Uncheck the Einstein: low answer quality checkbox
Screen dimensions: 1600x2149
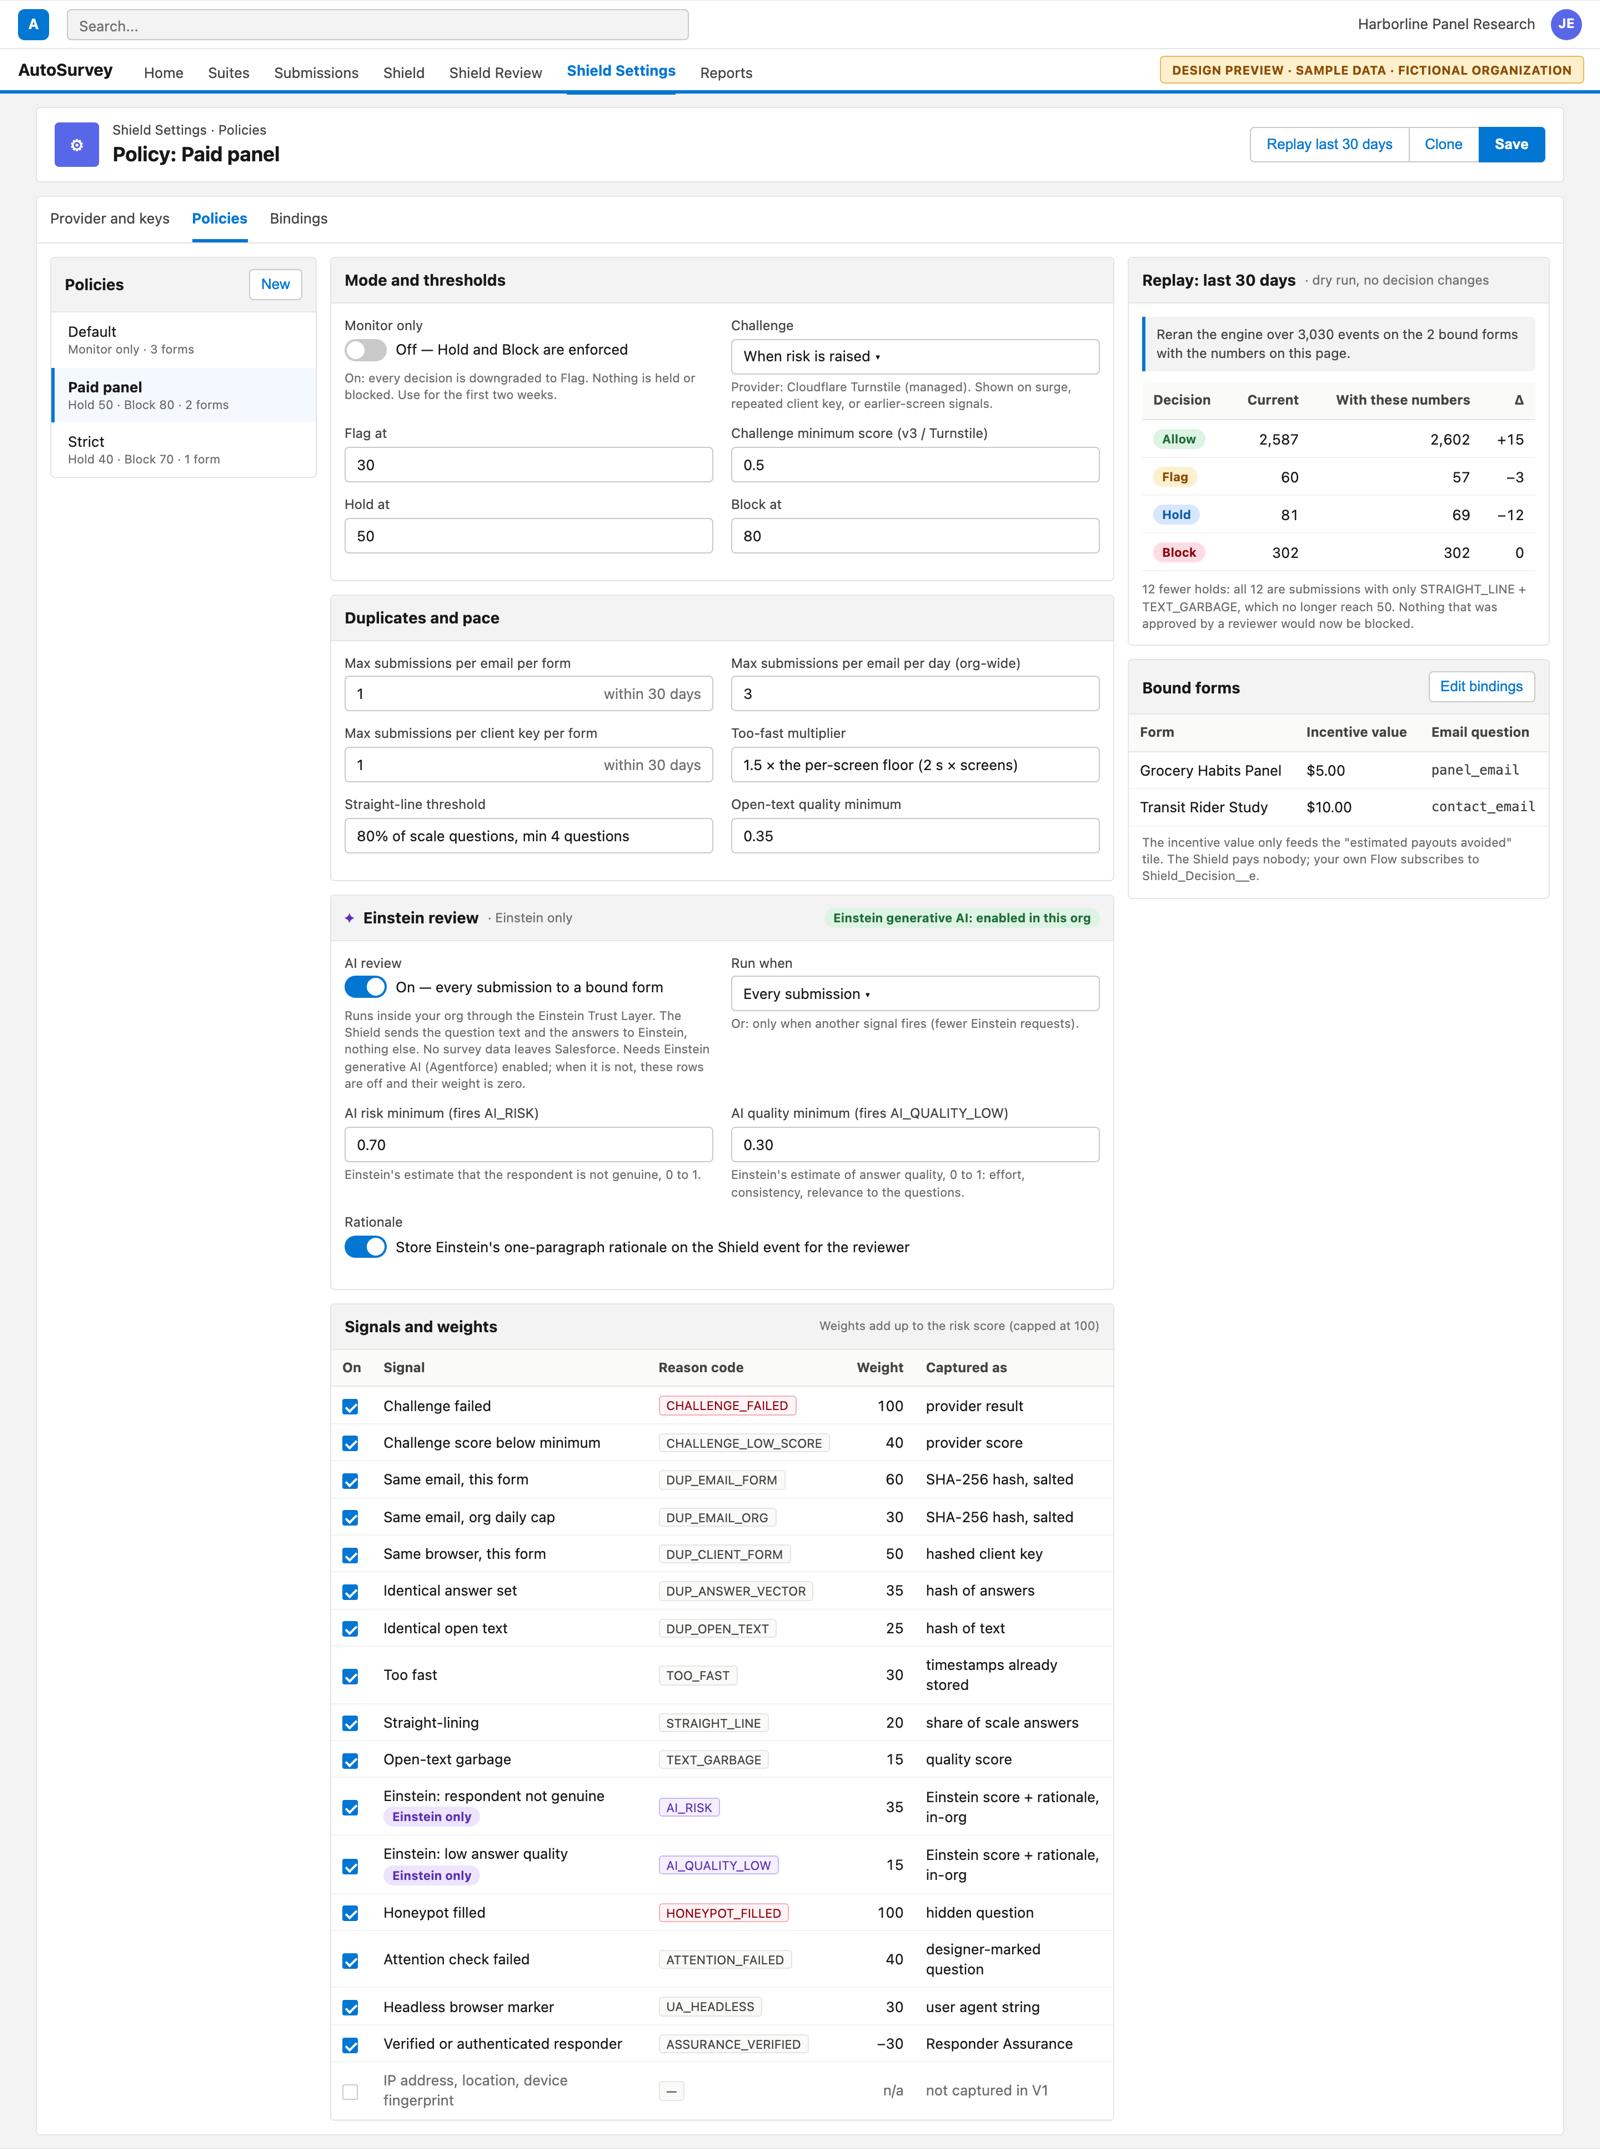pos(350,1866)
